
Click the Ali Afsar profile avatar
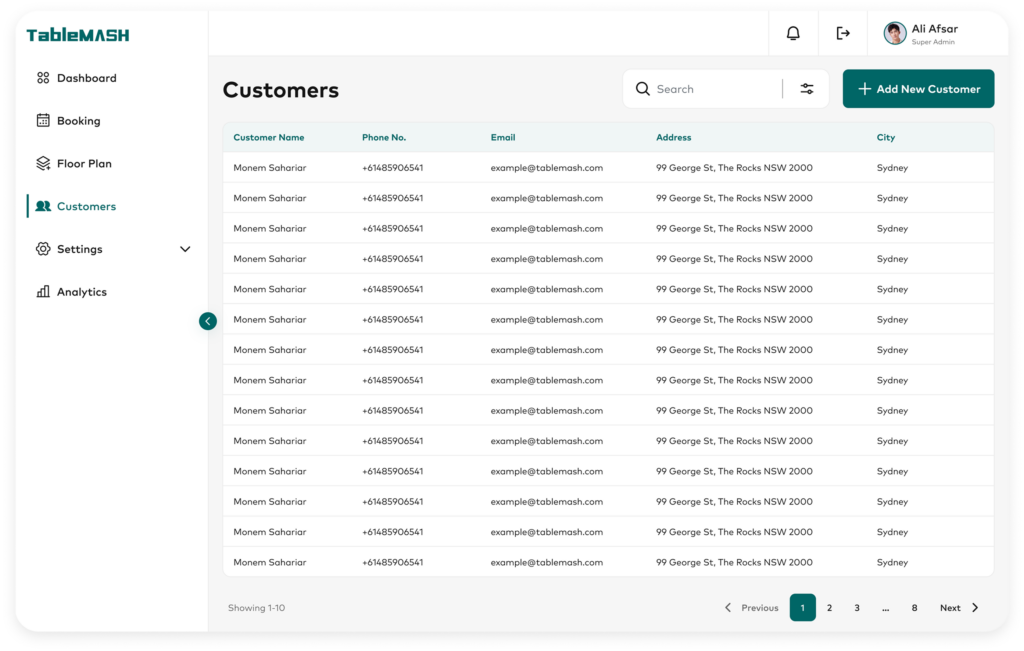click(895, 33)
